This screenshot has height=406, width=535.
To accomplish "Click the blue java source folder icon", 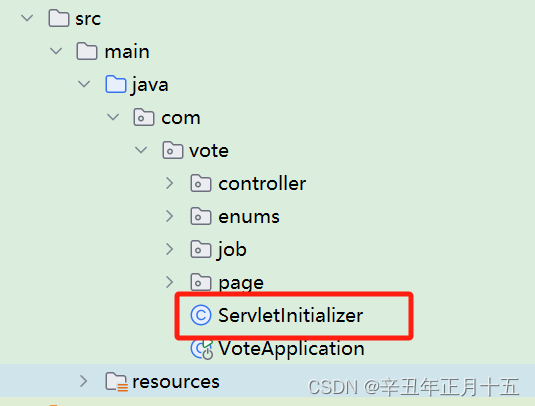I will point(116,84).
